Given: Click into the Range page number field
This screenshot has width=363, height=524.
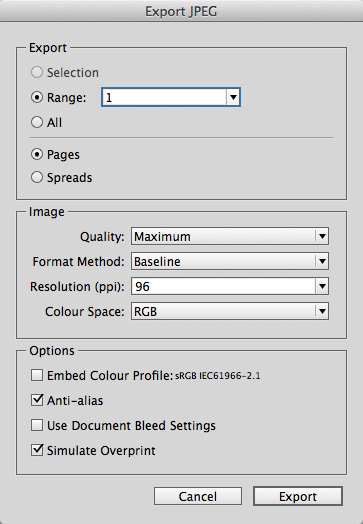Looking at the screenshot, I should 164,98.
